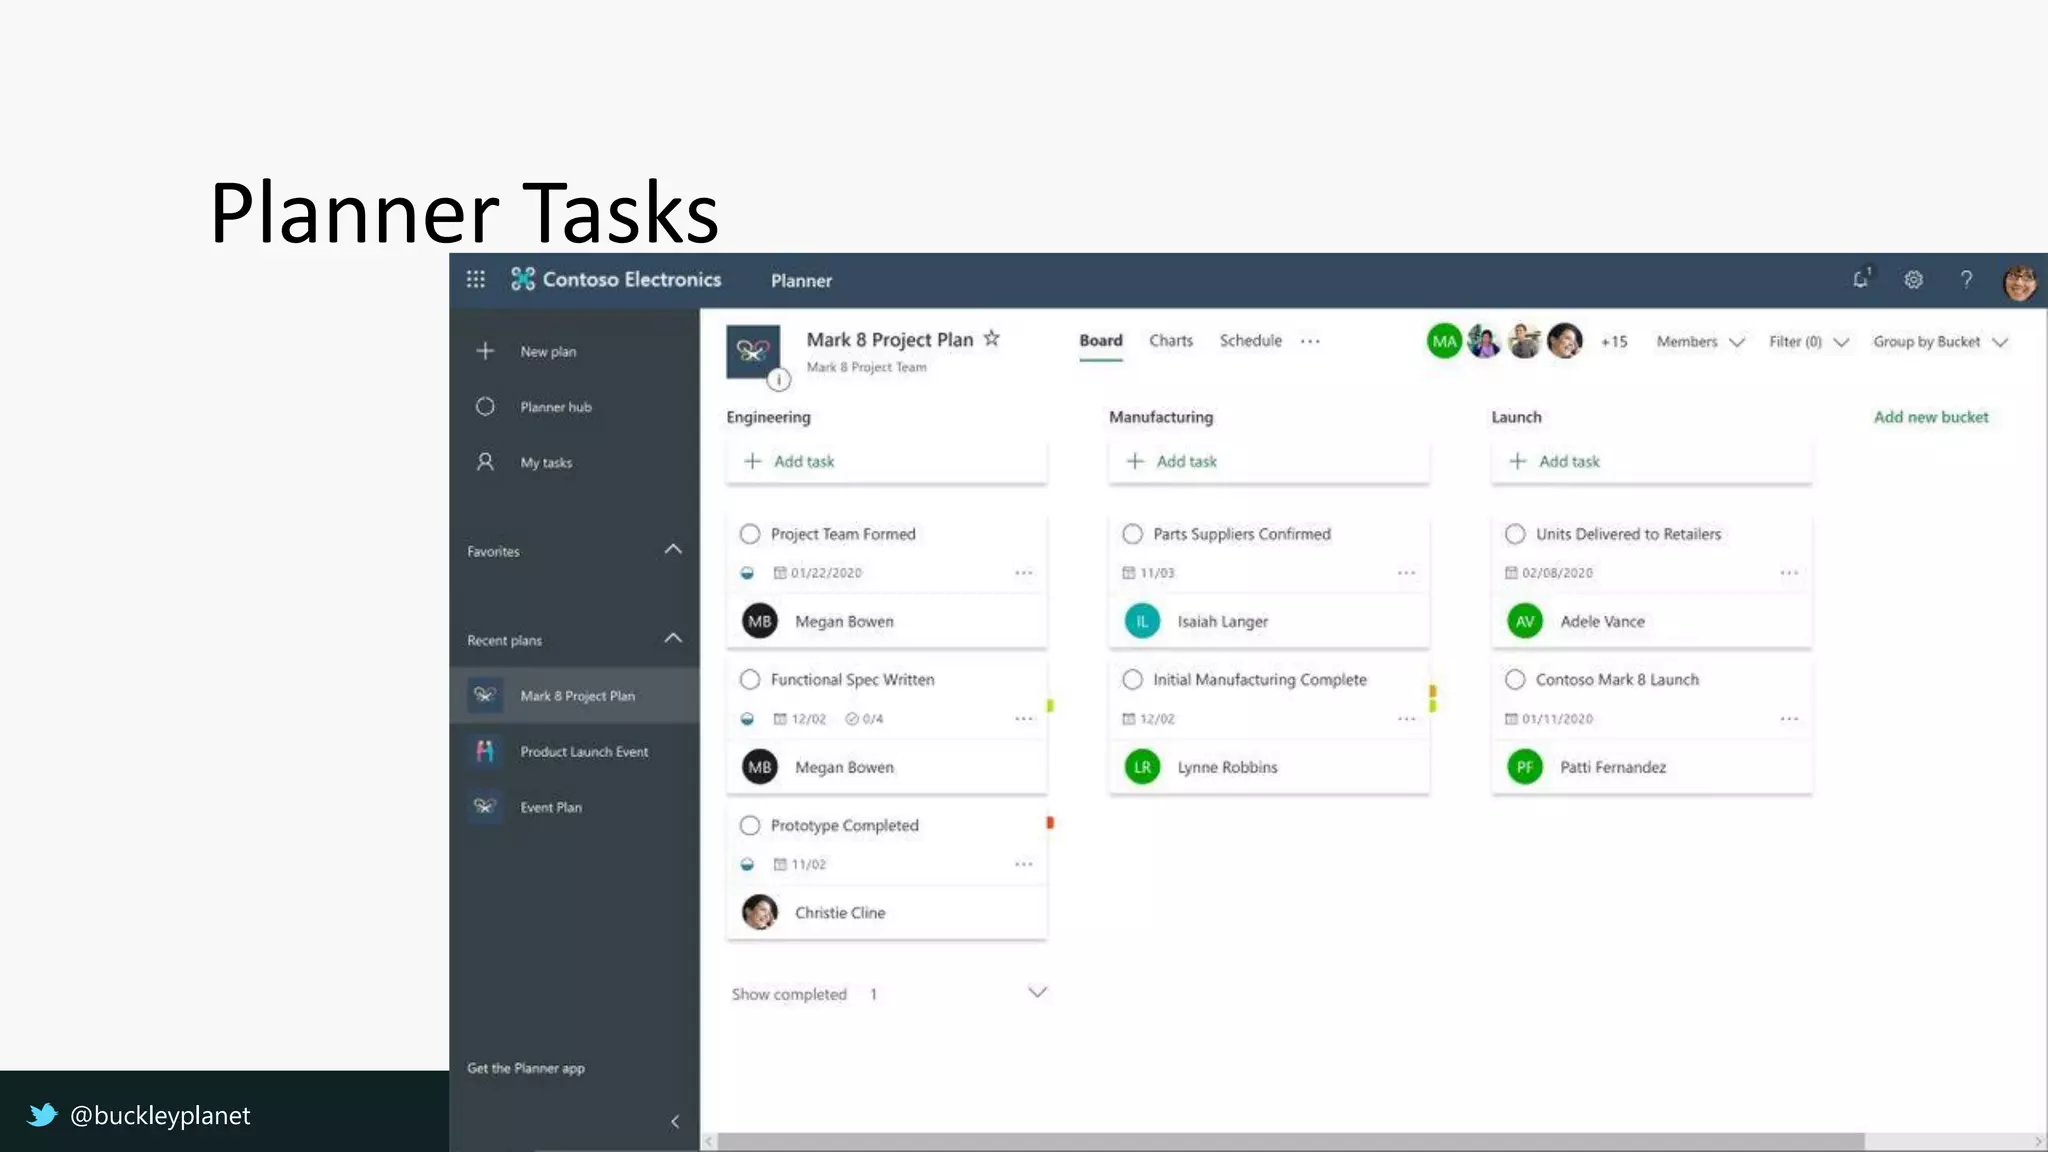Open the Members dropdown
The image size is (2048, 1152).
pyautogui.click(x=1700, y=342)
